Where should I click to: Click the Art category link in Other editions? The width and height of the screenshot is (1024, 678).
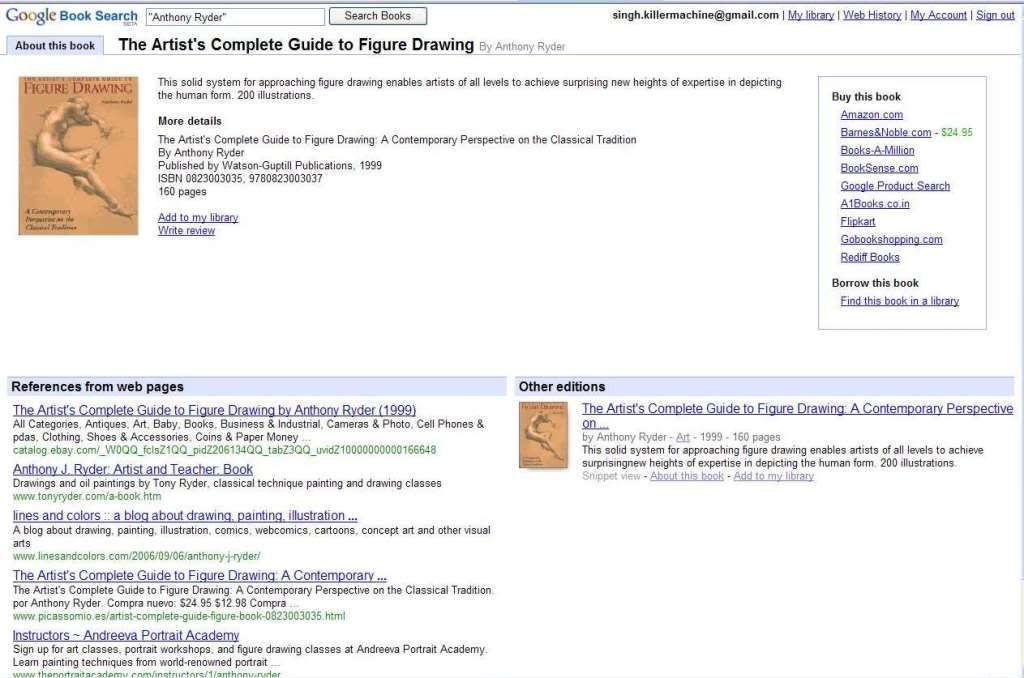point(682,437)
